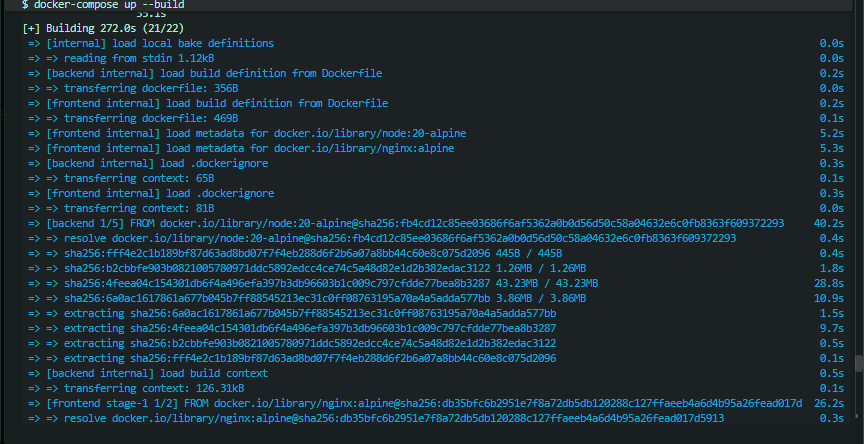Screen dimensions: 864x444
Task: Click the 26.2s duration value
Action: 829,403
